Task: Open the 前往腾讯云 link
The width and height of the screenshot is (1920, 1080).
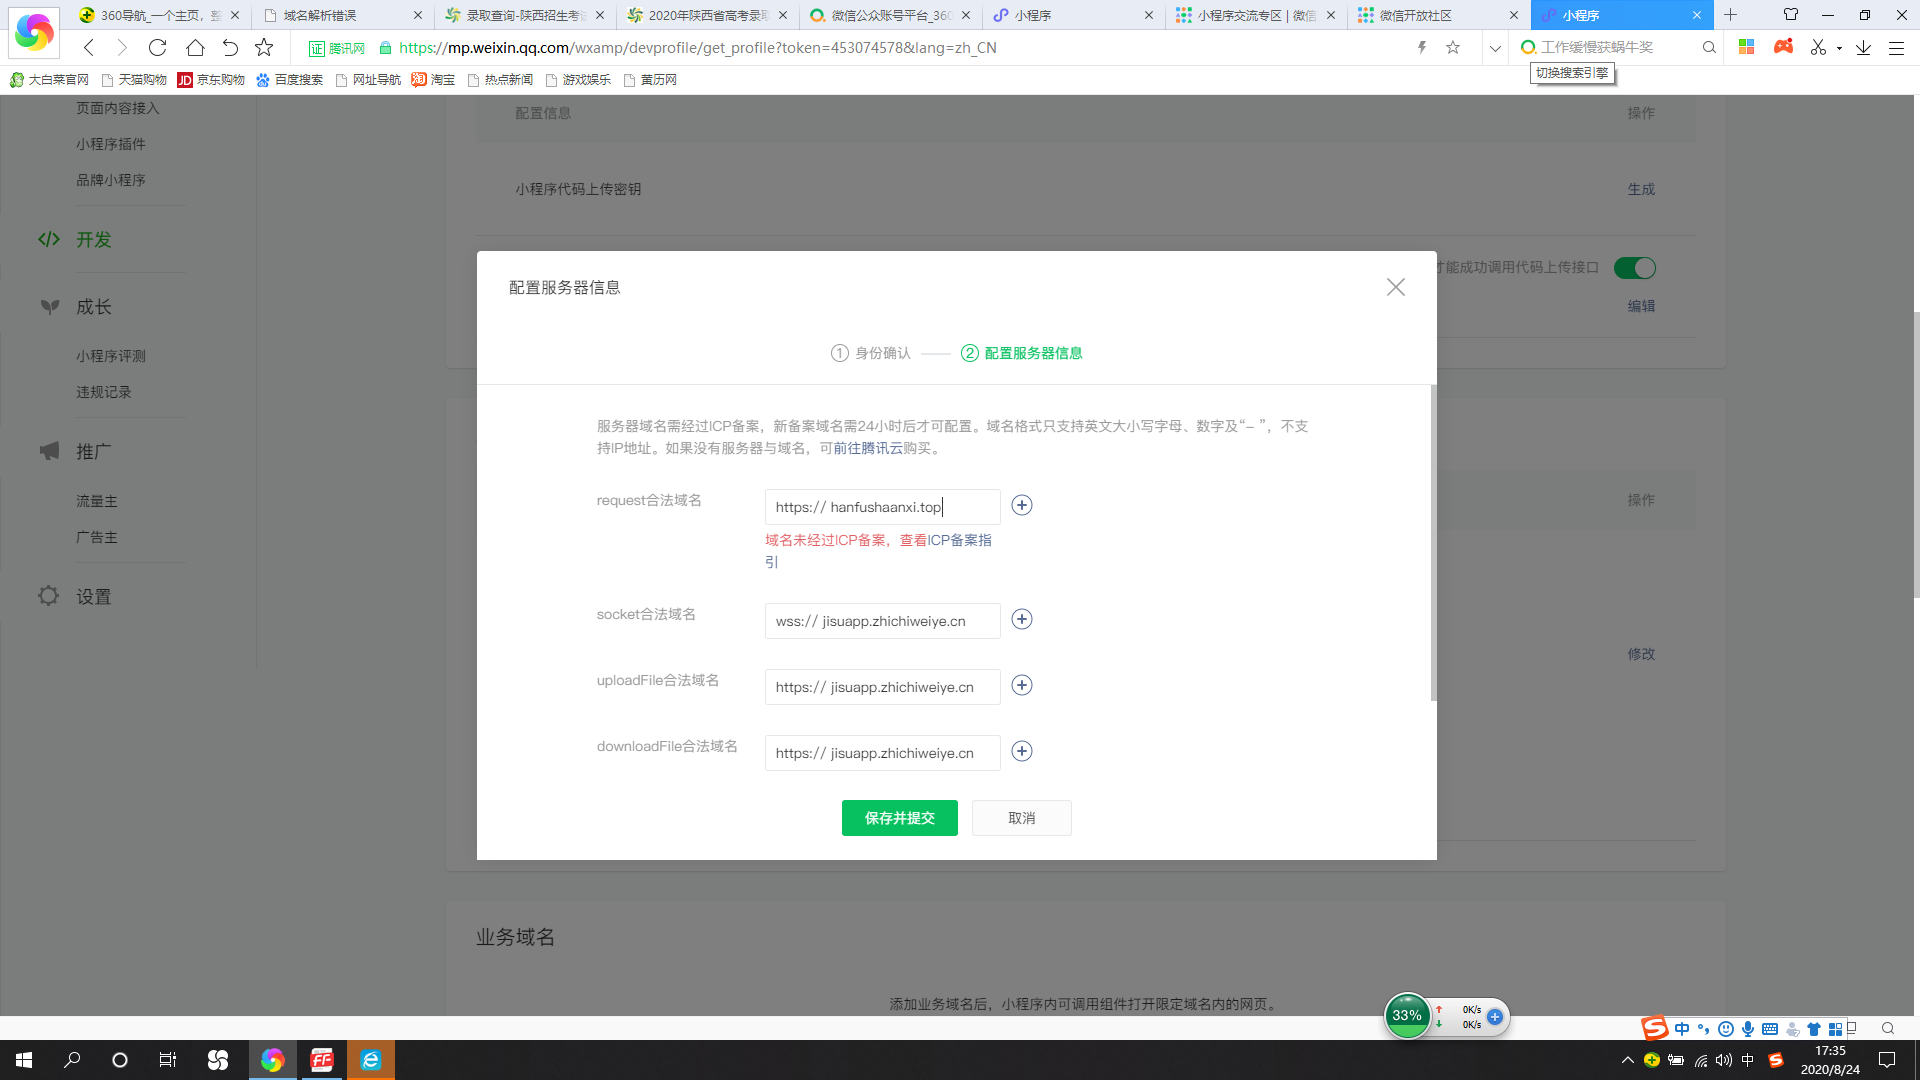Action: pos(867,448)
